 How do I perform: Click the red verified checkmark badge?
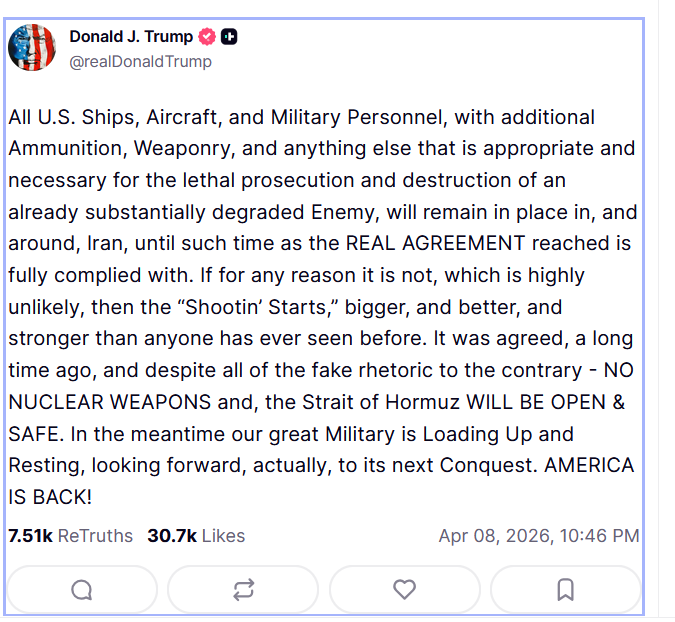(208, 37)
